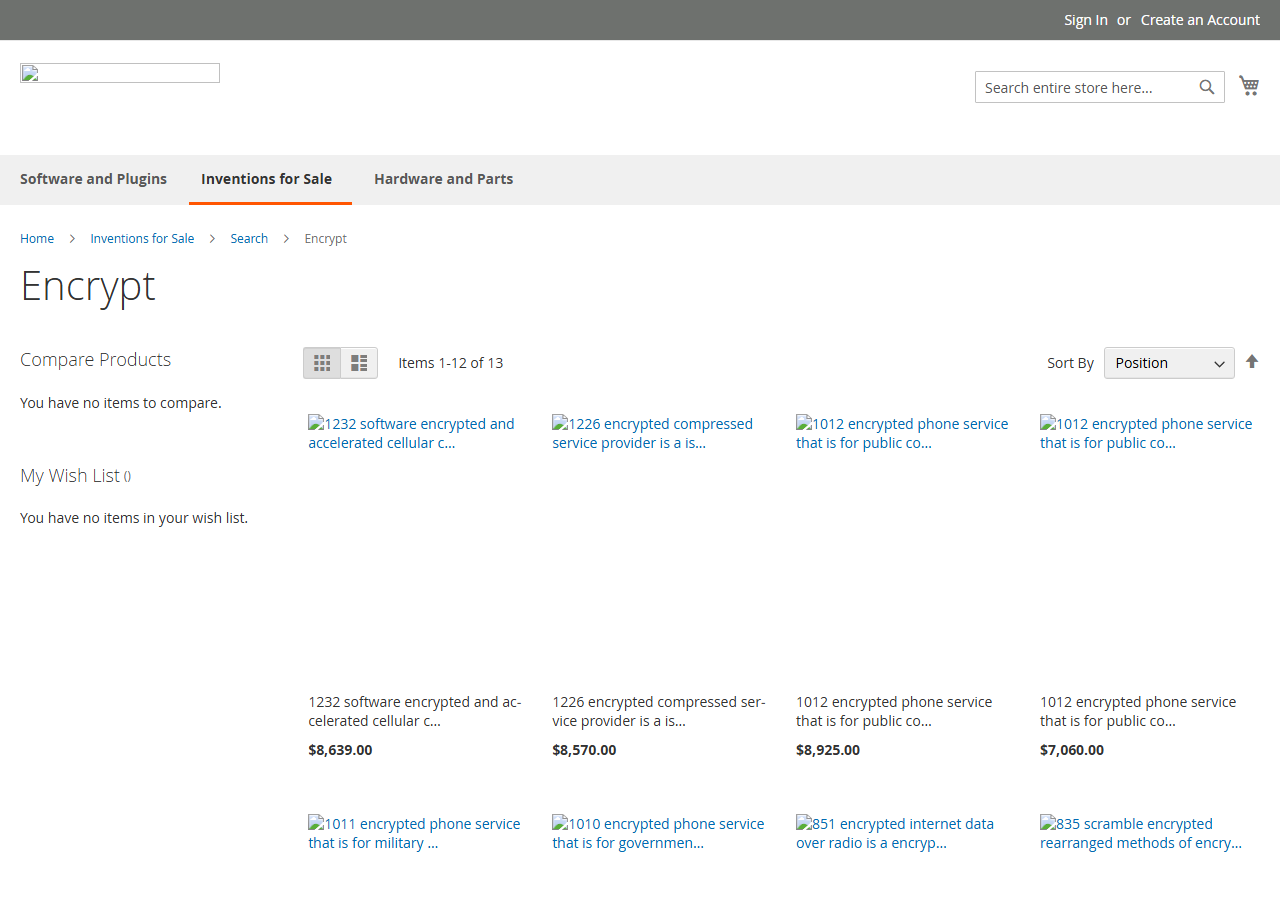Click the search magnifier icon

point(1207,87)
